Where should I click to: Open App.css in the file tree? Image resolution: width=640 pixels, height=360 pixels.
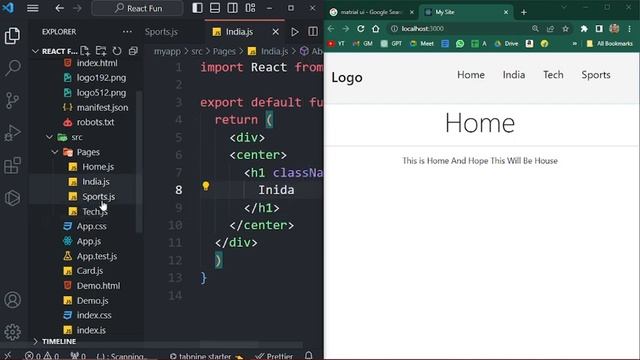[x=91, y=226]
